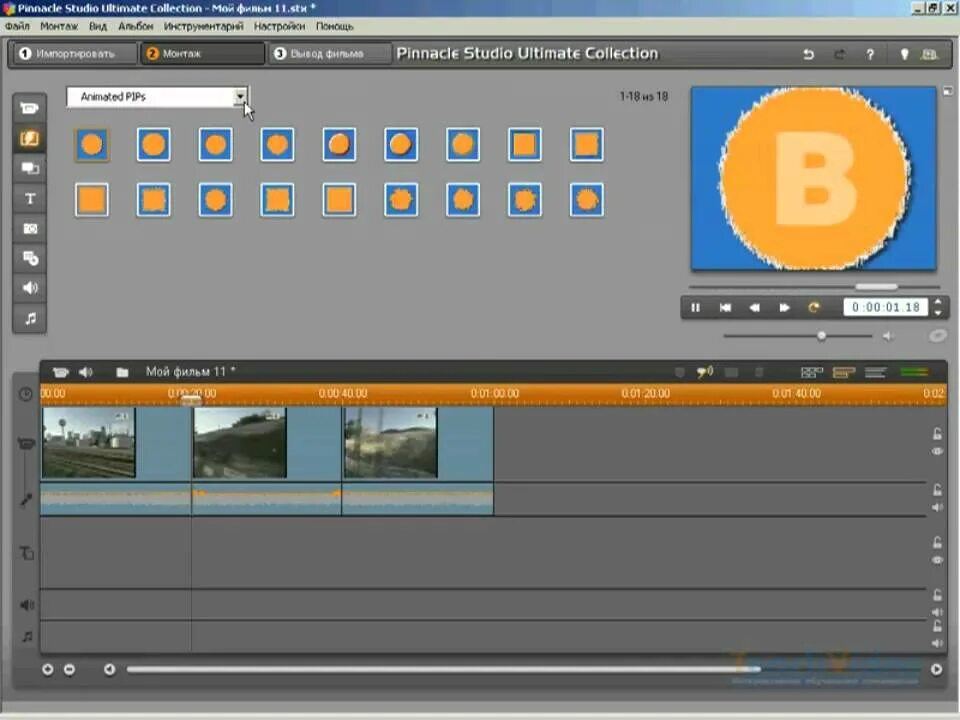Click the music track note icon
Screen dimensions: 960x720
(x=27, y=637)
